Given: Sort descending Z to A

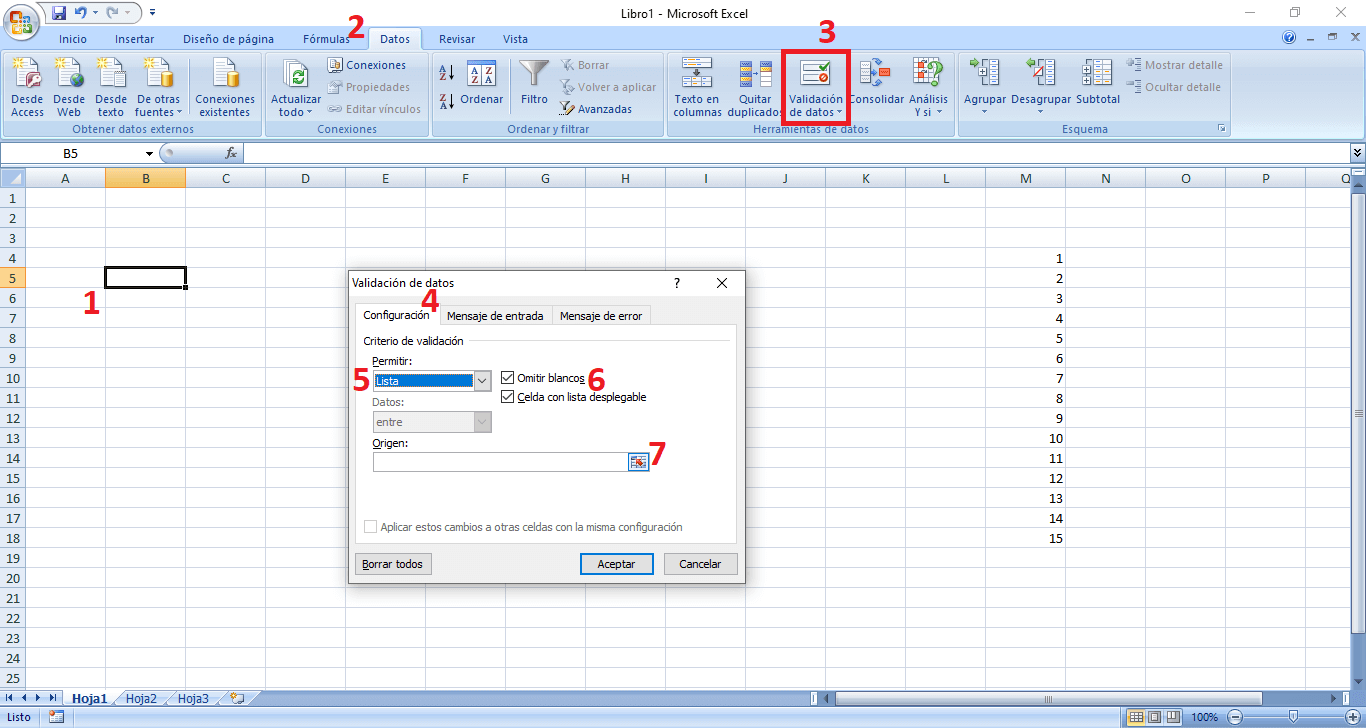Looking at the screenshot, I should point(447,100).
